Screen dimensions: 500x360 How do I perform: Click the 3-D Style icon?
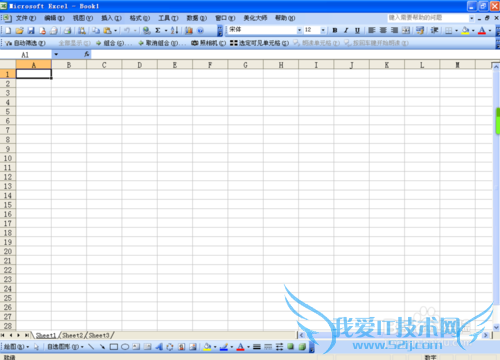[302, 347]
